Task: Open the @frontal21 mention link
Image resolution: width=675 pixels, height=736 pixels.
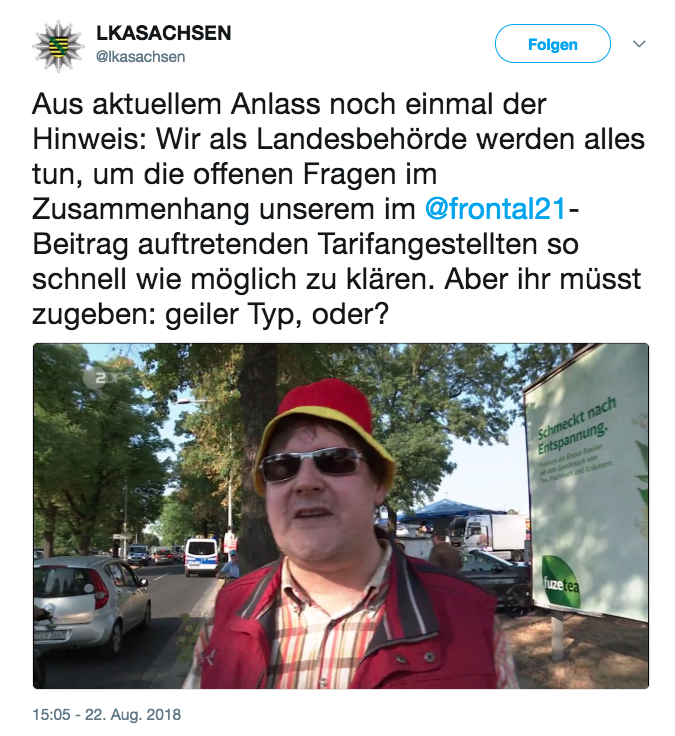Action: [496, 209]
